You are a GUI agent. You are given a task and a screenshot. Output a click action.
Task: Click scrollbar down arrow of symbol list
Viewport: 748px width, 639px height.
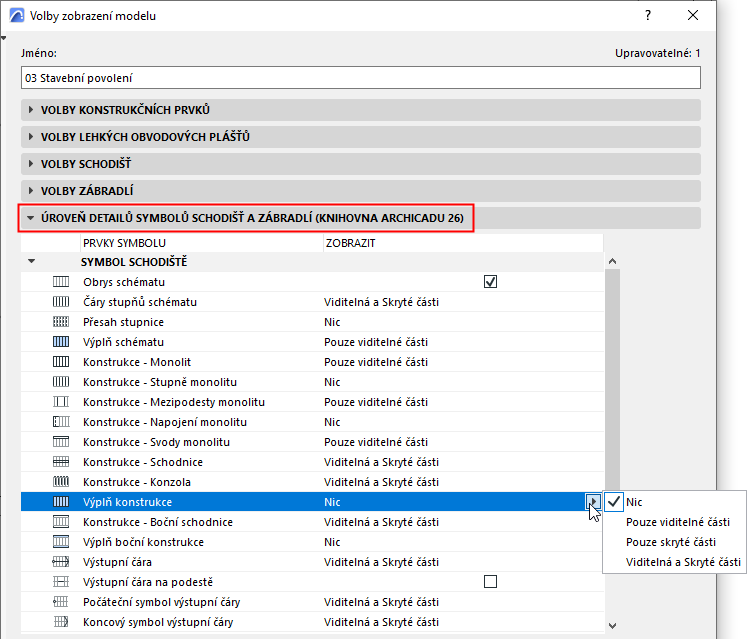pyautogui.click(x=613, y=626)
